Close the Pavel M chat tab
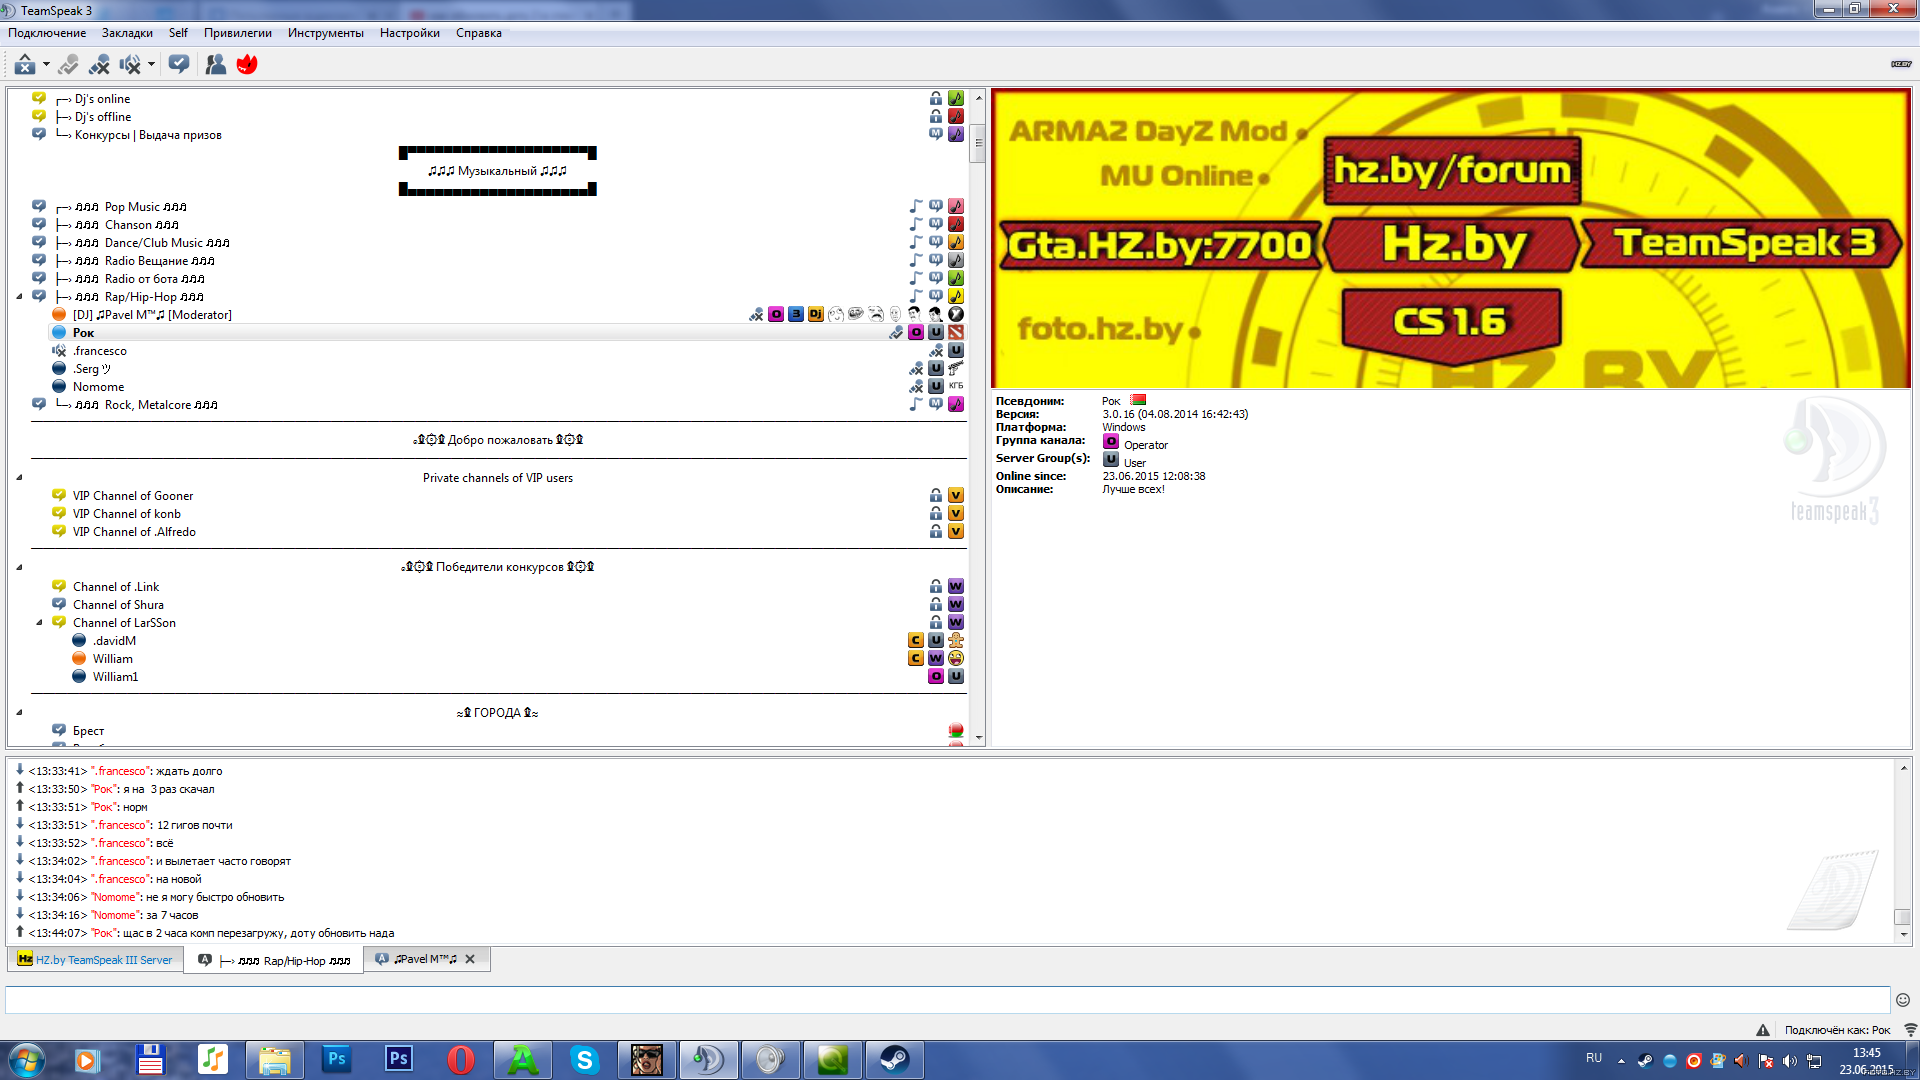This screenshot has height=1080, width=1920. tap(470, 959)
